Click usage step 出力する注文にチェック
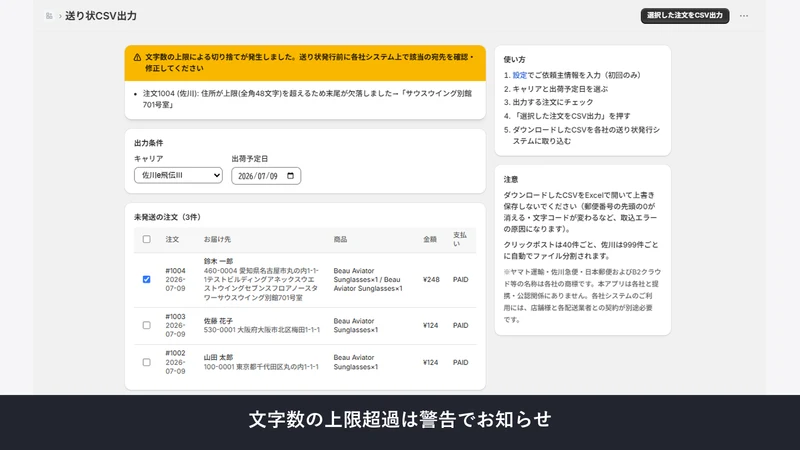Viewport: 800px width, 450px height. coord(553,102)
